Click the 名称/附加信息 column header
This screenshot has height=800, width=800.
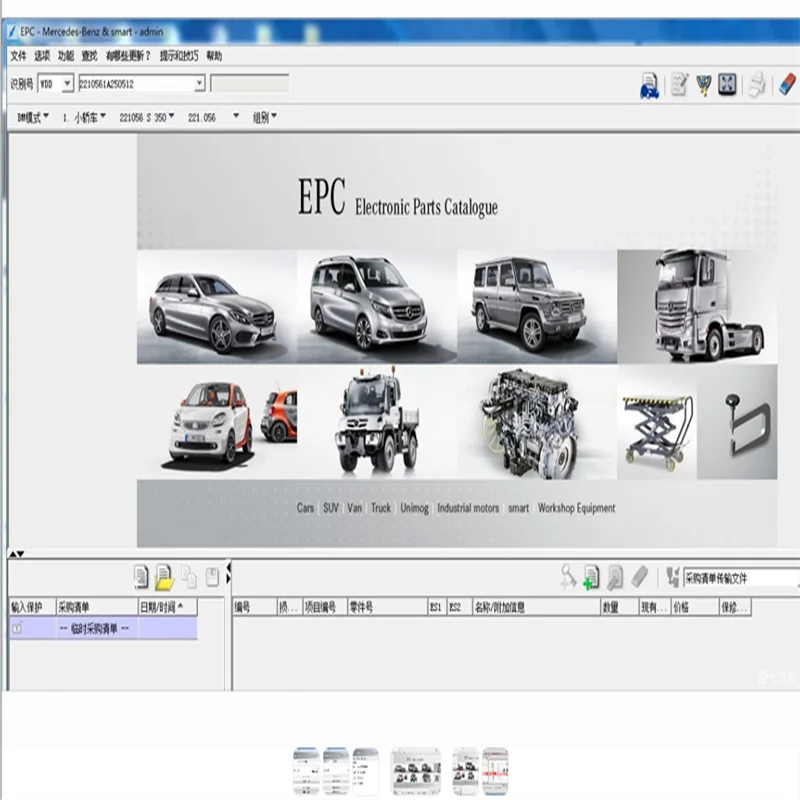536,607
